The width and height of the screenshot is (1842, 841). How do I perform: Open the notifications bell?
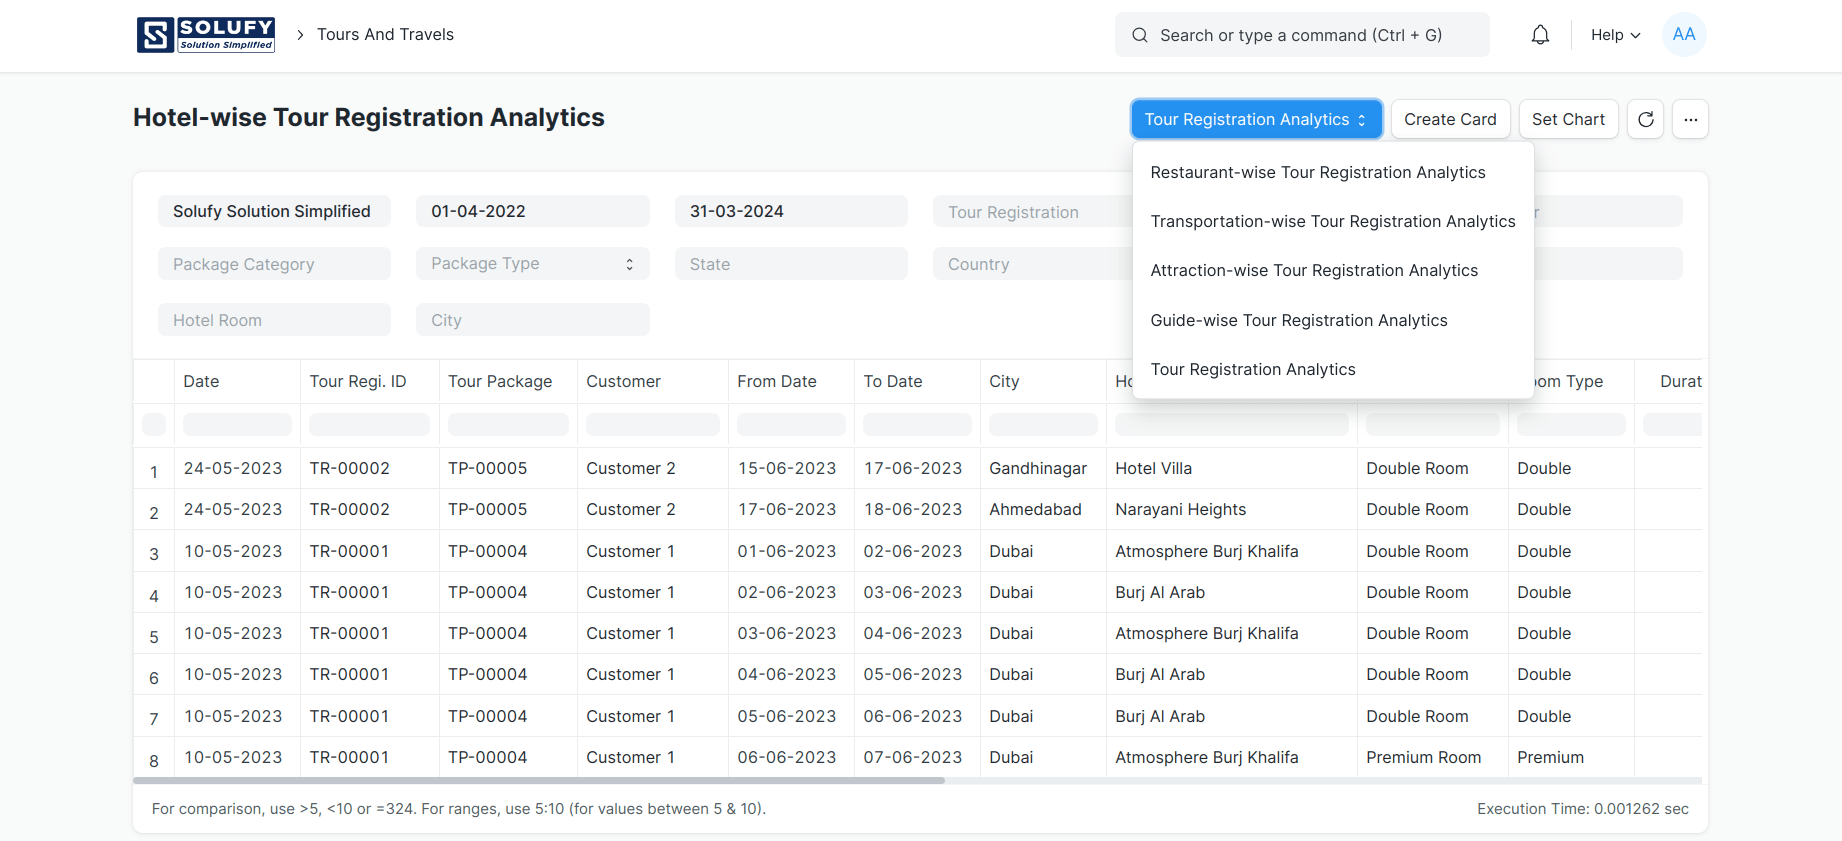(x=1540, y=35)
